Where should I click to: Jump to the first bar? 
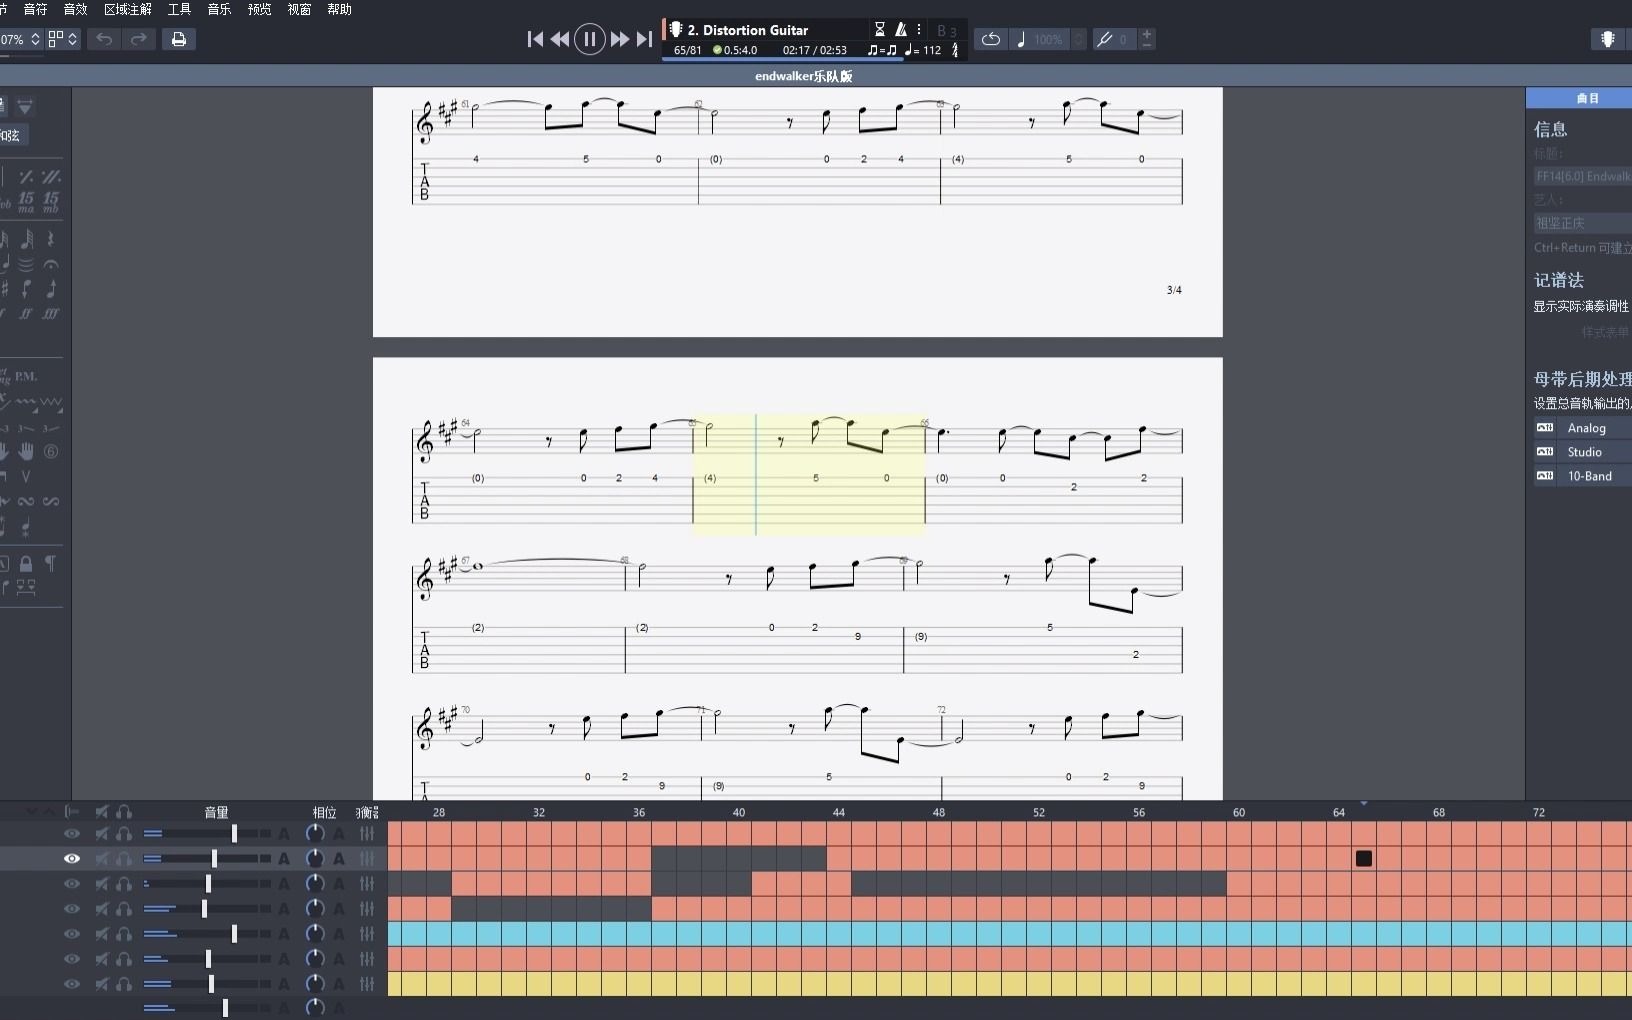(535, 39)
